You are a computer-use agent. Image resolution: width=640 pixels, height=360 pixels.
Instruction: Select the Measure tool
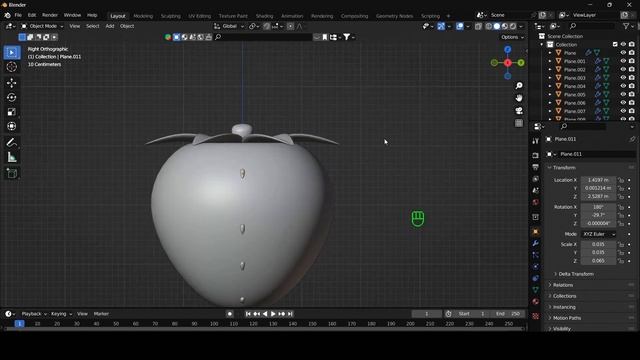coord(12,157)
